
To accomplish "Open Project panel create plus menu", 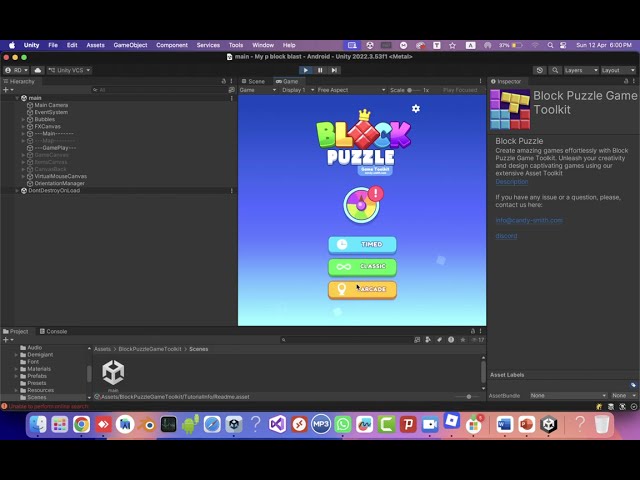I will pyautogui.click(x=8, y=340).
